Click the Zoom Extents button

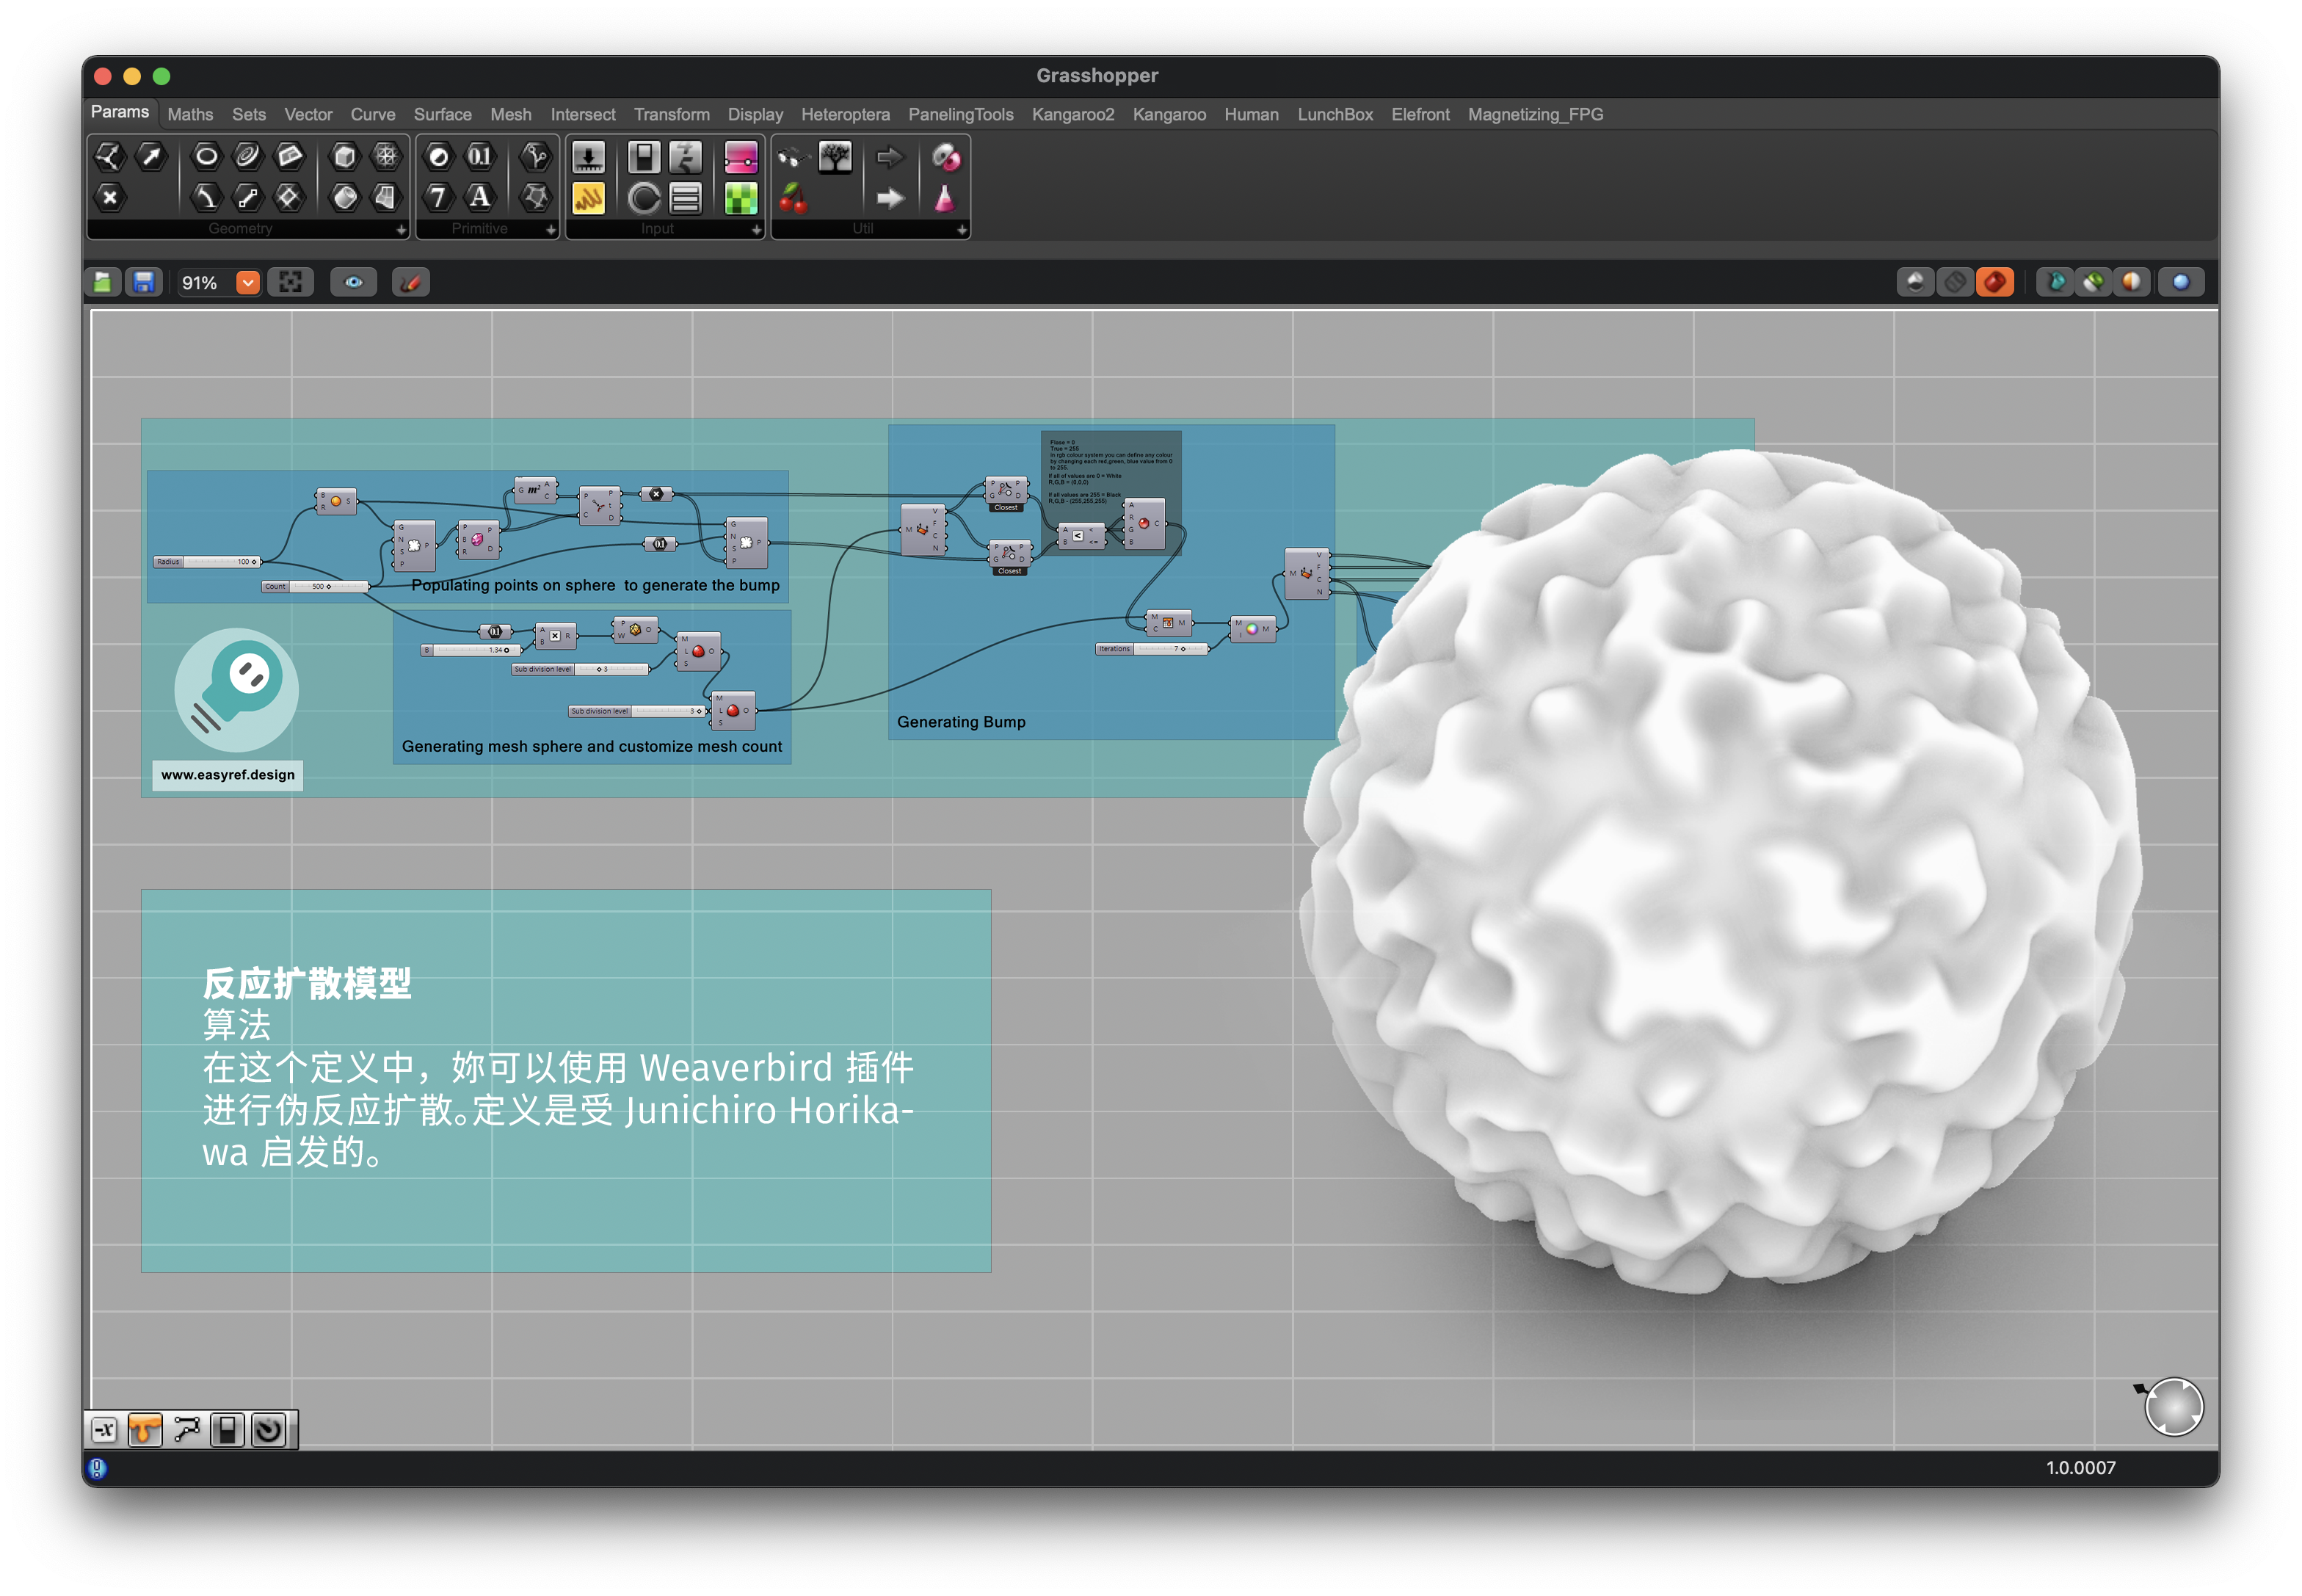291,283
